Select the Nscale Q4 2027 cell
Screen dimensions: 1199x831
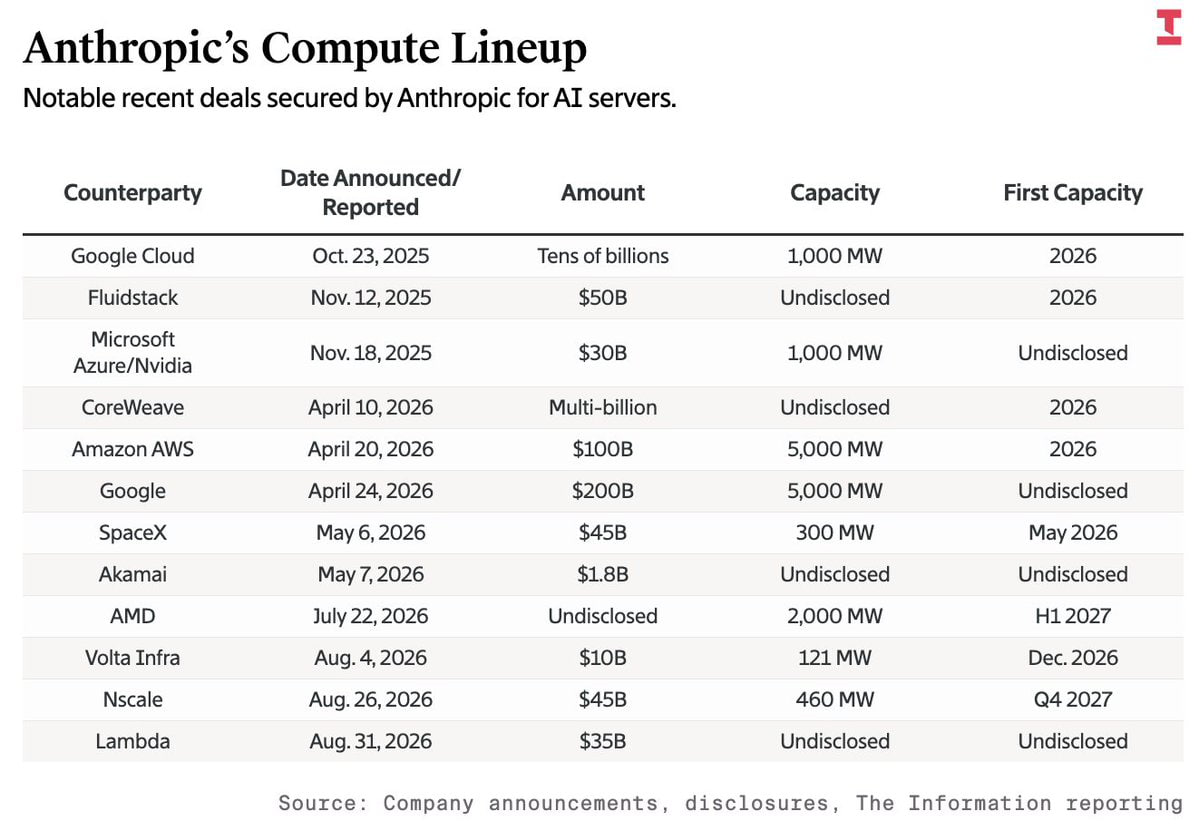(x=1073, y=700)
